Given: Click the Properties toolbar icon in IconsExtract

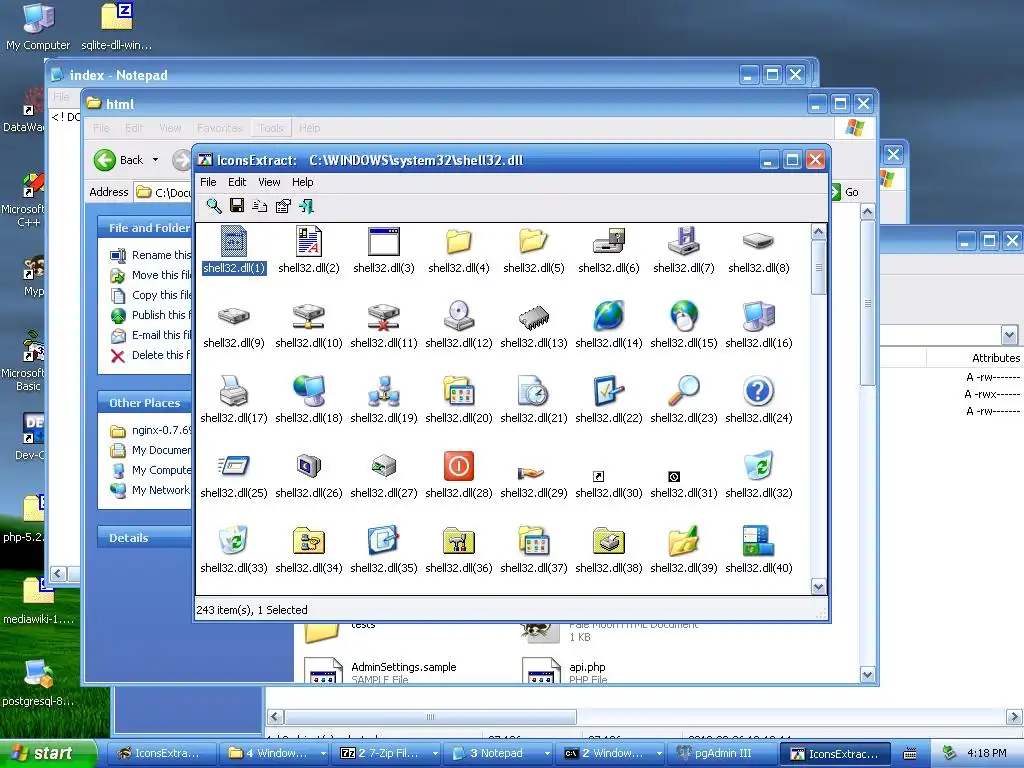Looking at the screenshot, I should [x=283, y=206].
